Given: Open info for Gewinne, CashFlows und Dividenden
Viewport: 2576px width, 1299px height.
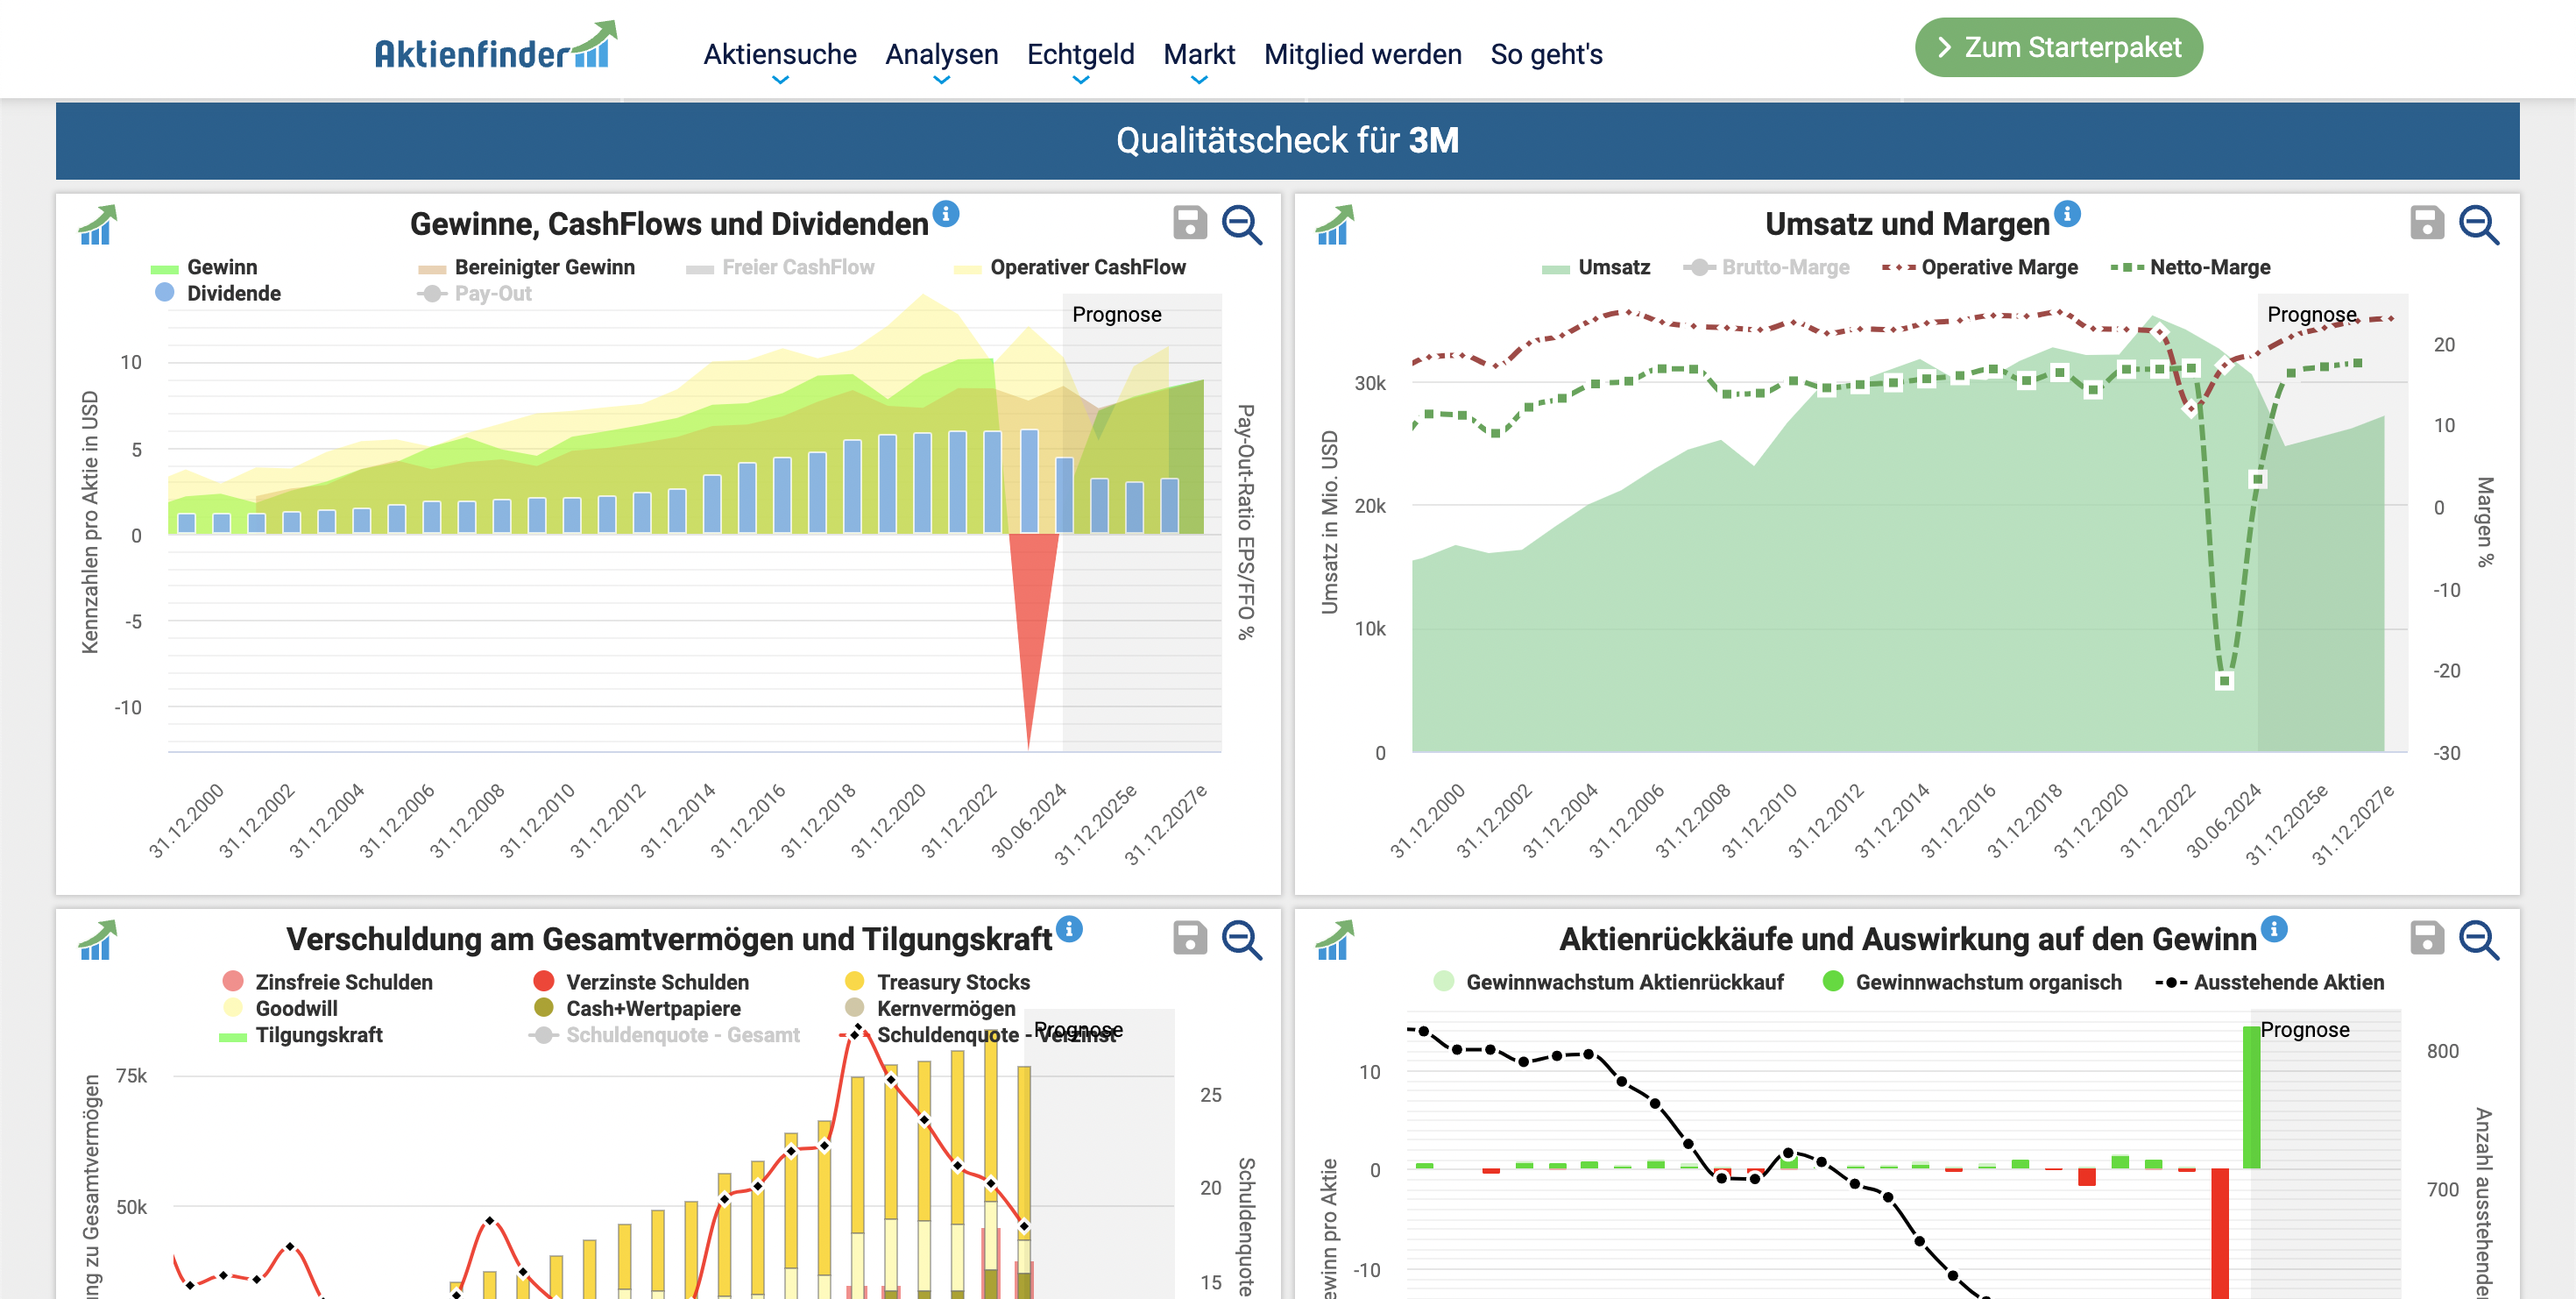Looking at the screenshot, I should (x=945, y=213).
